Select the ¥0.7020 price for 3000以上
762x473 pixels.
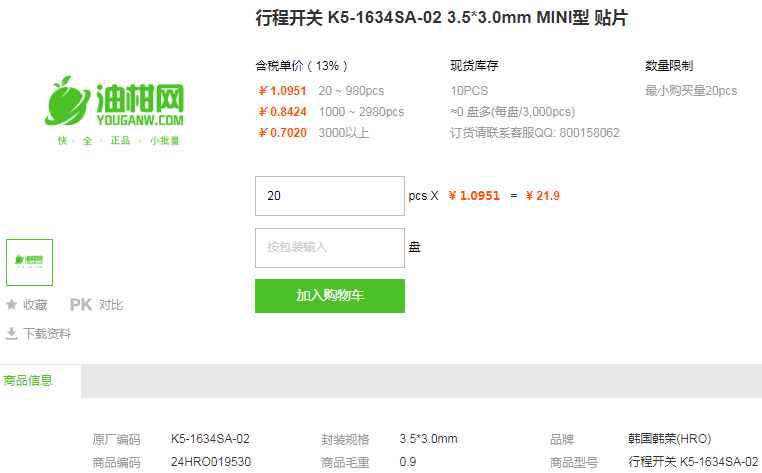[283, 132]
